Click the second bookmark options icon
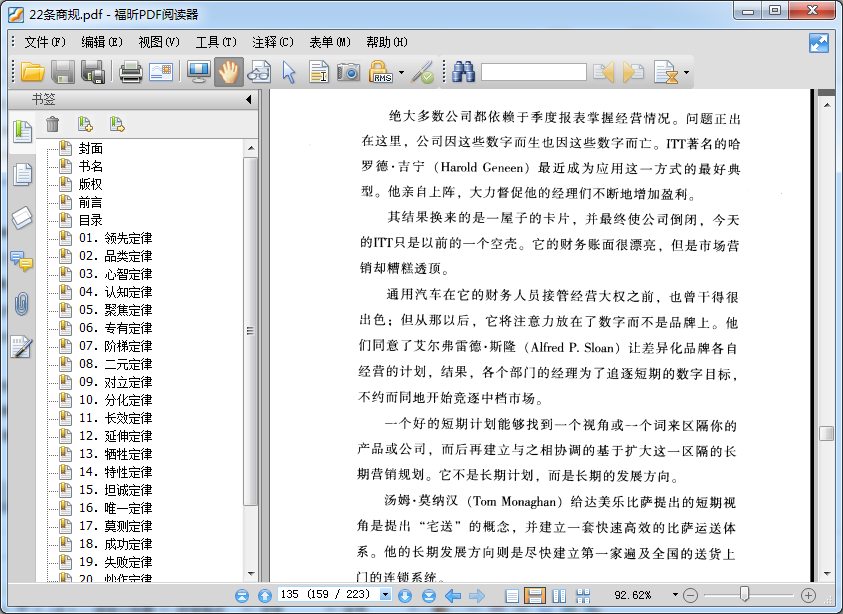Screen dimensions: 843x614 117,124
